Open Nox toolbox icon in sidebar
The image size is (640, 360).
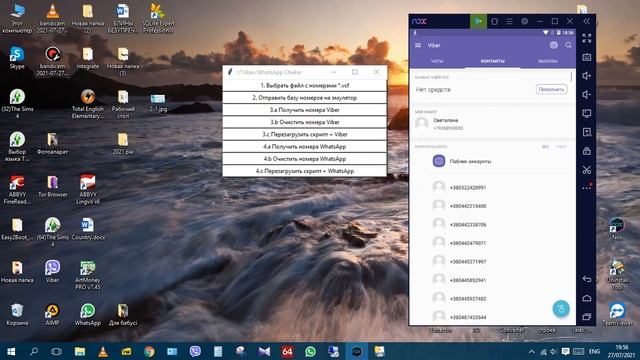pyautogui.click(x=587, y=151)
